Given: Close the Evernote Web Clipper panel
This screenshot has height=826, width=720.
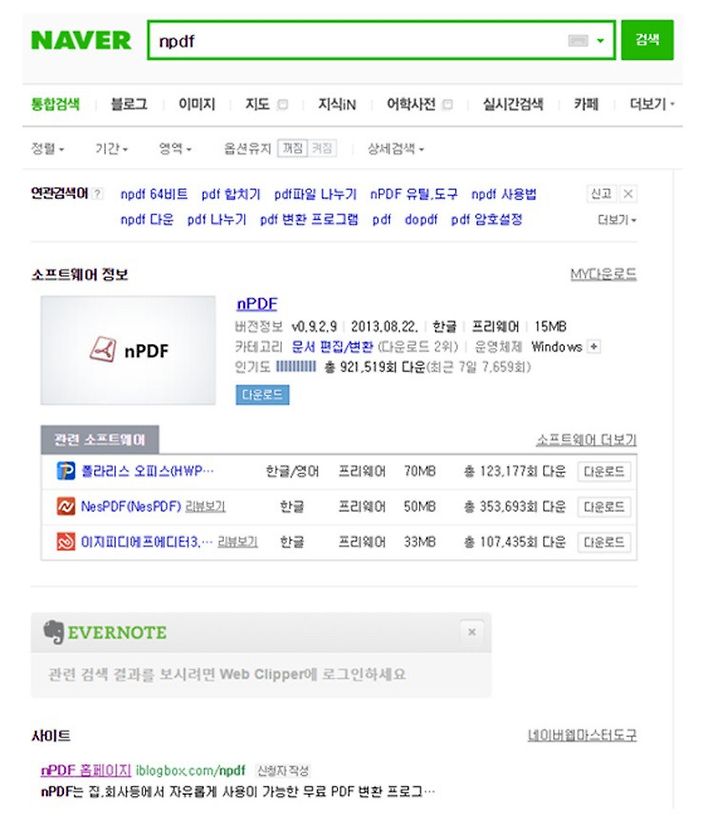Looking at the screenshot, I should (x=472, y=632).
